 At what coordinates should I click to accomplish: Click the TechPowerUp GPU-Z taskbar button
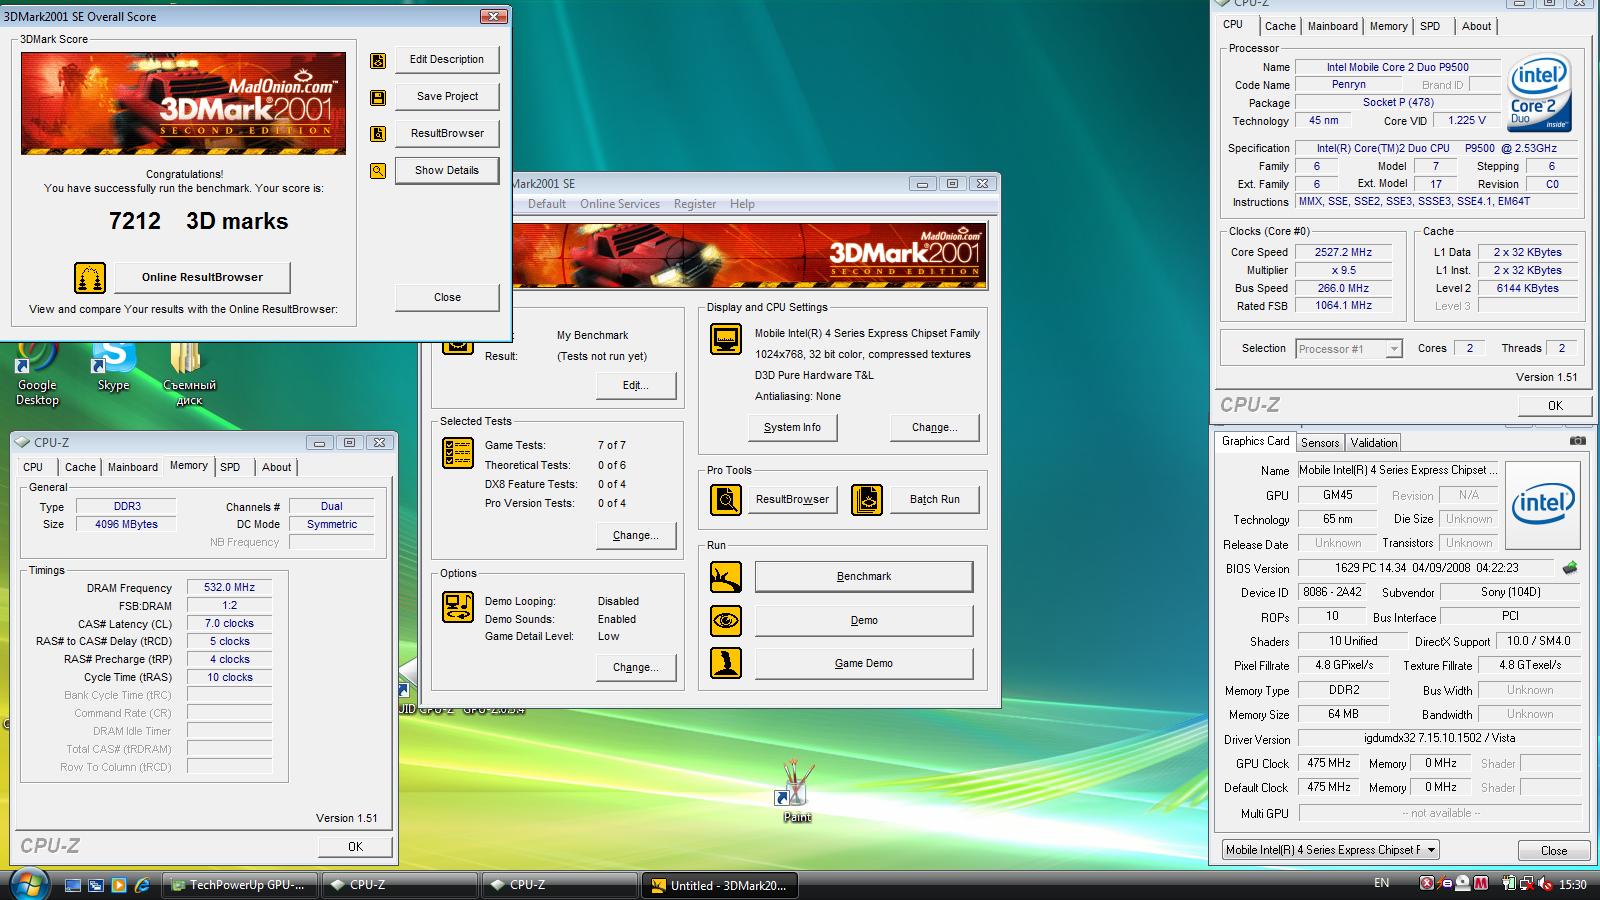pyautogui.click(x=241, y=885)
